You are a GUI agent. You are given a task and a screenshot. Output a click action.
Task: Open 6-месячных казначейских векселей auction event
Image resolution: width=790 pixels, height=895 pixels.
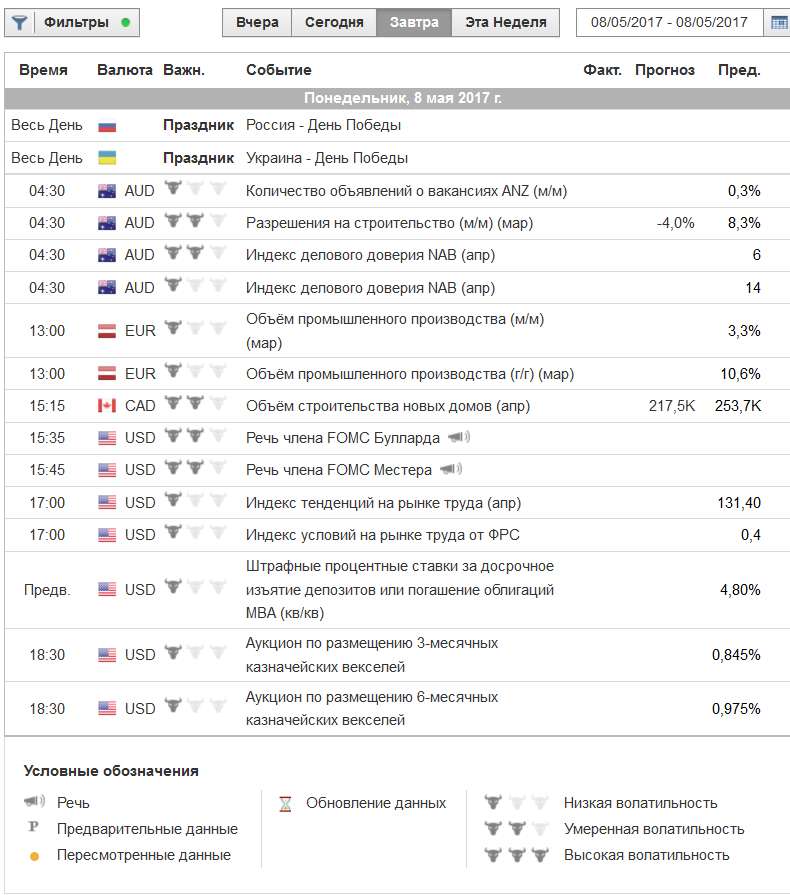point(372,709)
